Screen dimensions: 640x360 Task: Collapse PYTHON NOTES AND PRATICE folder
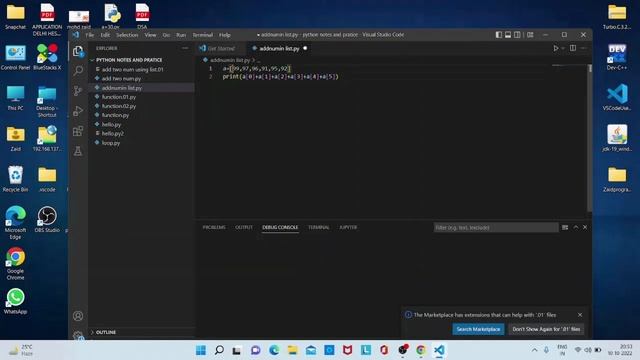[x=129, y=60]
